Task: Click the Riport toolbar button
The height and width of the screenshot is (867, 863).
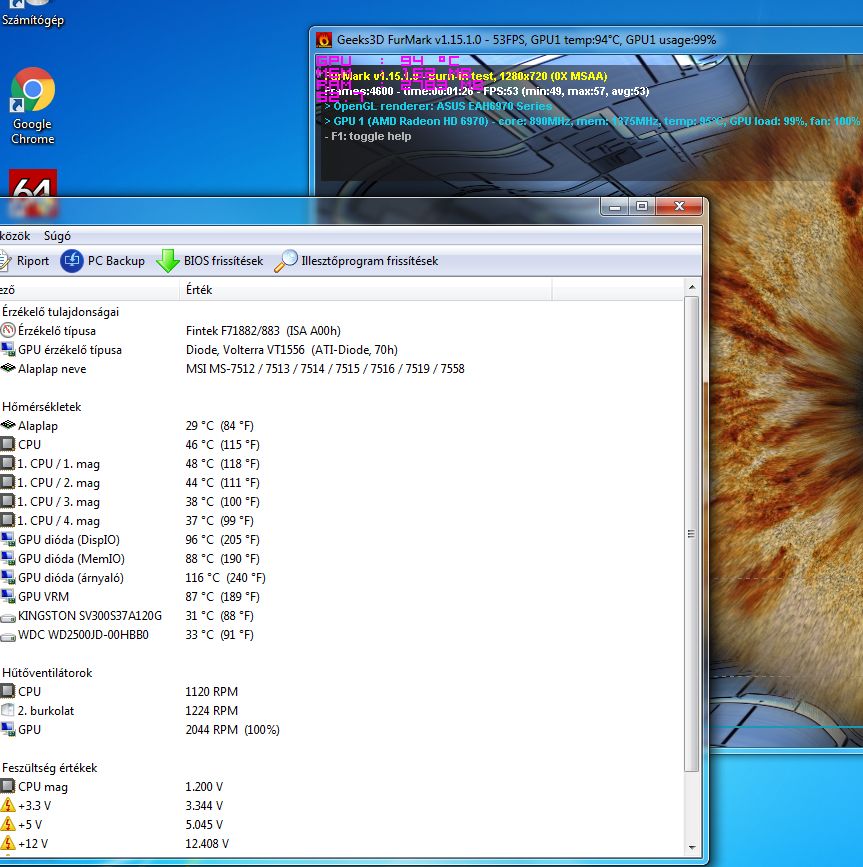Action: [x=24, y=261]
